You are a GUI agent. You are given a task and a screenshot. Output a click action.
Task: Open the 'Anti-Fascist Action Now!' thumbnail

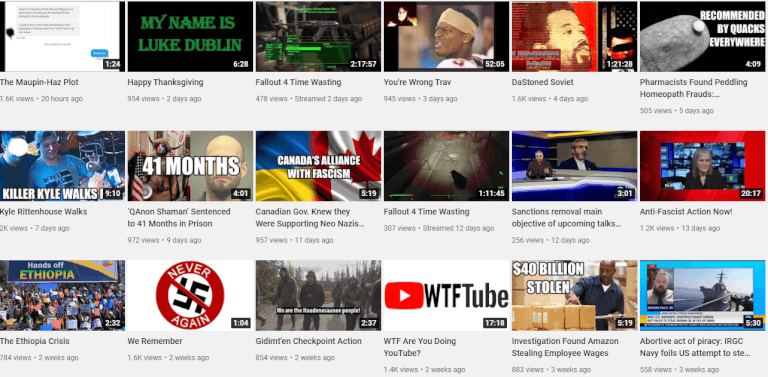point(702,166)
